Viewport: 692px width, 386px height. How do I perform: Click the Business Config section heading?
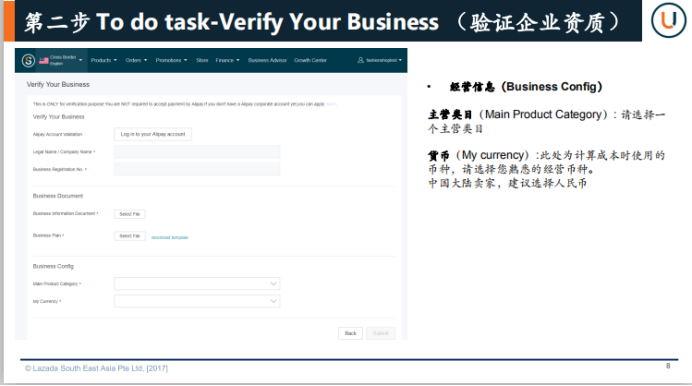(x=53, y=266)
